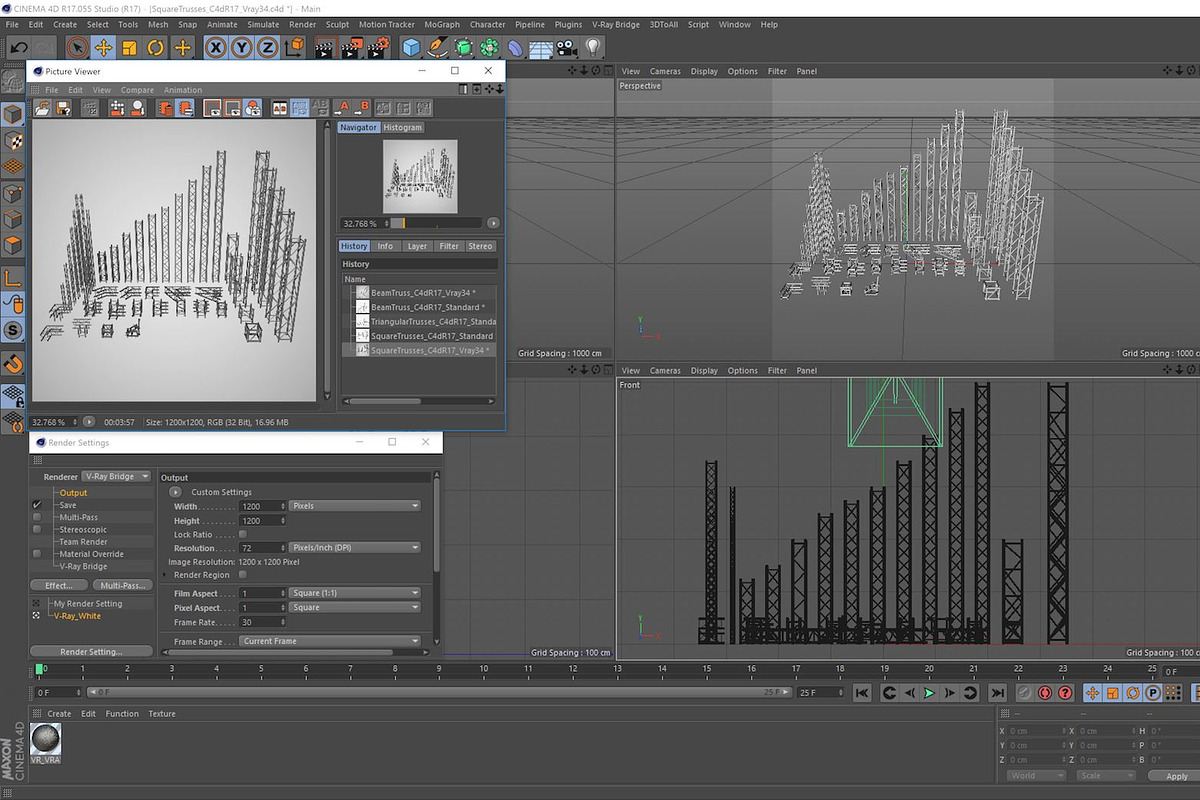Select the Spline Pen tool

pyautogui.click(x=437, y=47)
